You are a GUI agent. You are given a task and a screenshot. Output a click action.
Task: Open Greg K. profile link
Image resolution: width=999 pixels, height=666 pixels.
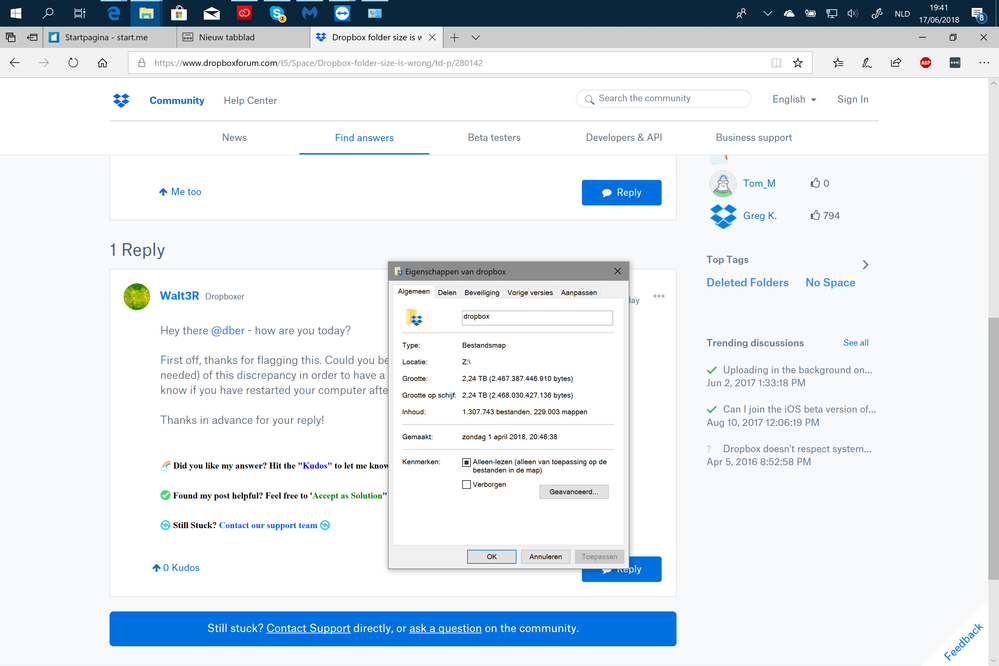click(759, 215)
